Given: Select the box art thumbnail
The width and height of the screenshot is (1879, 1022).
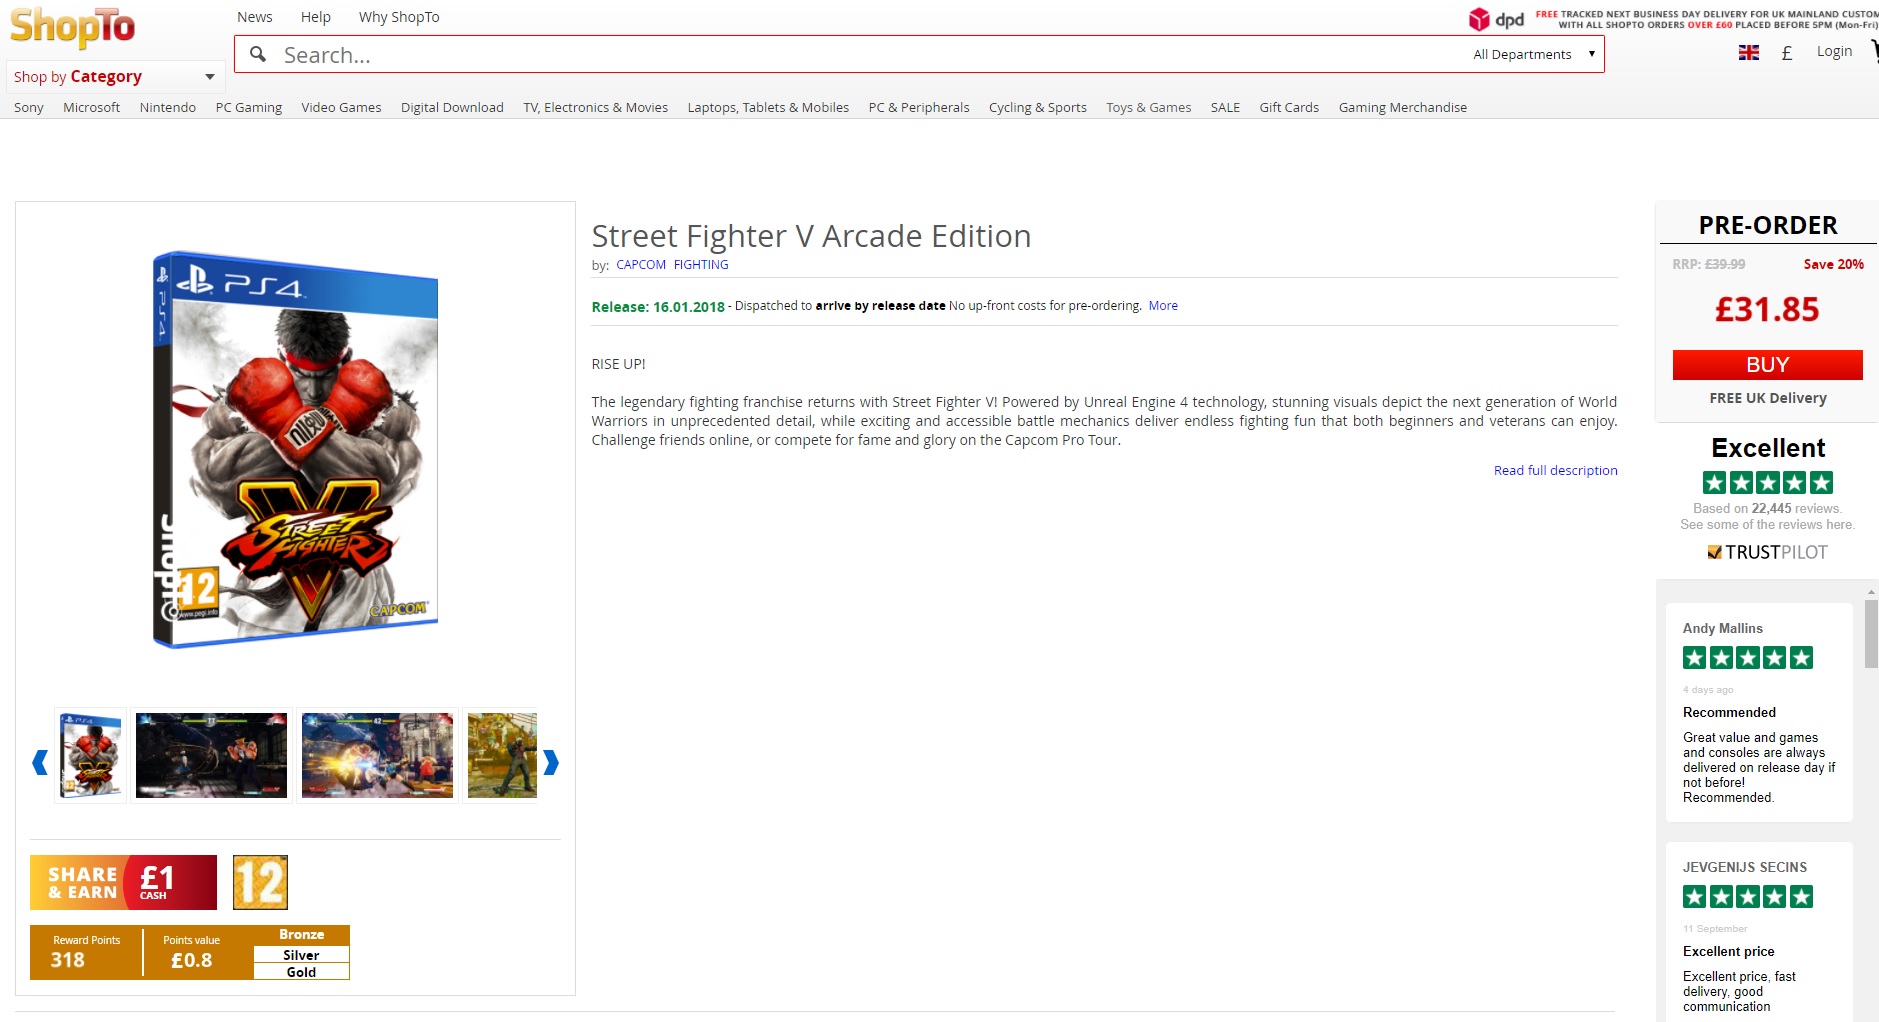Looking at the screenshot, I should 91,755.
